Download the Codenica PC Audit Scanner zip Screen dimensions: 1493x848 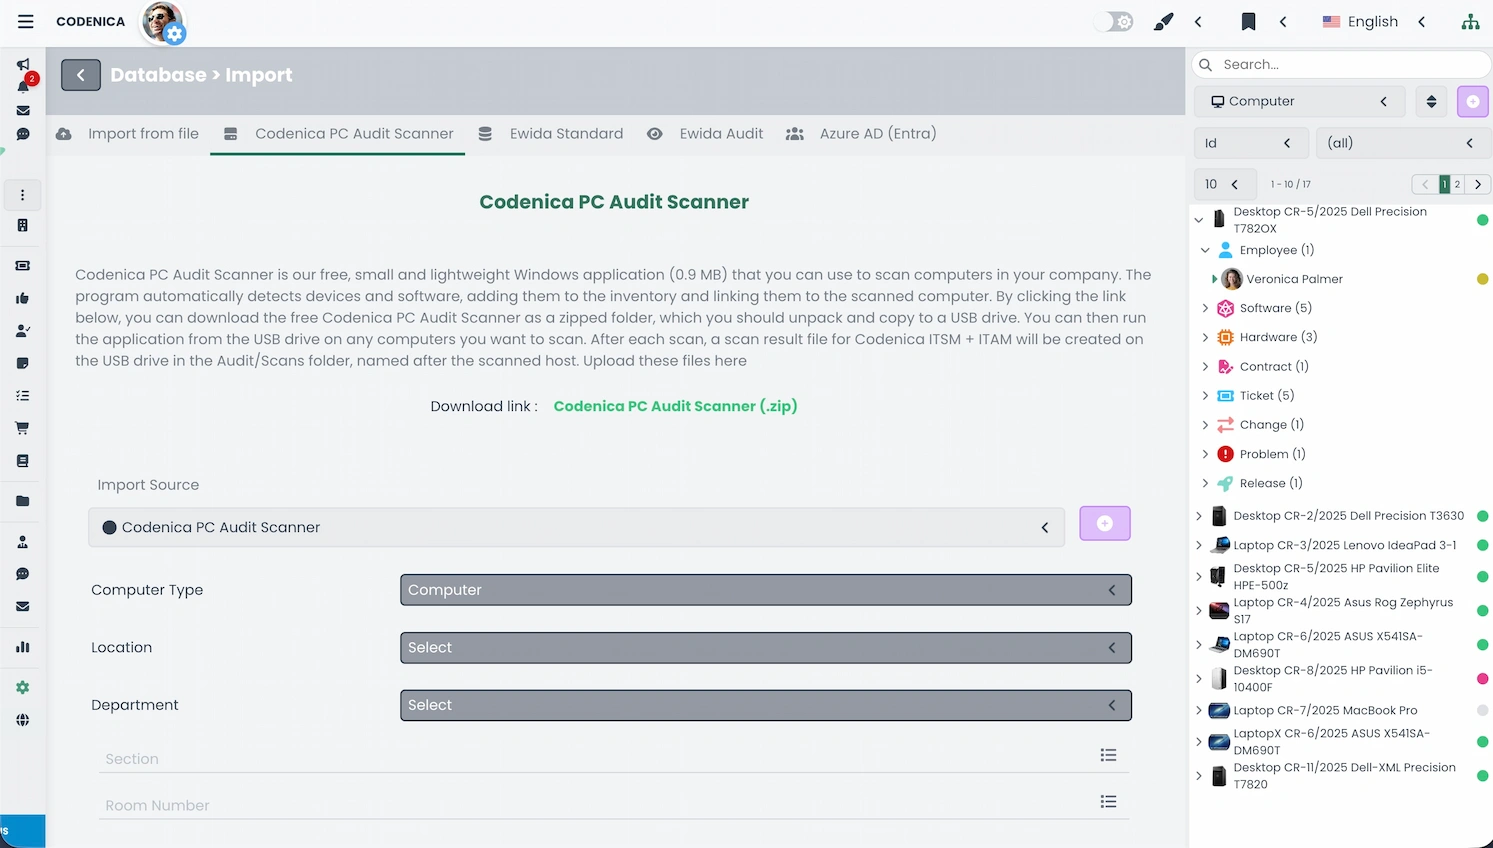click(x=675, y=406)
